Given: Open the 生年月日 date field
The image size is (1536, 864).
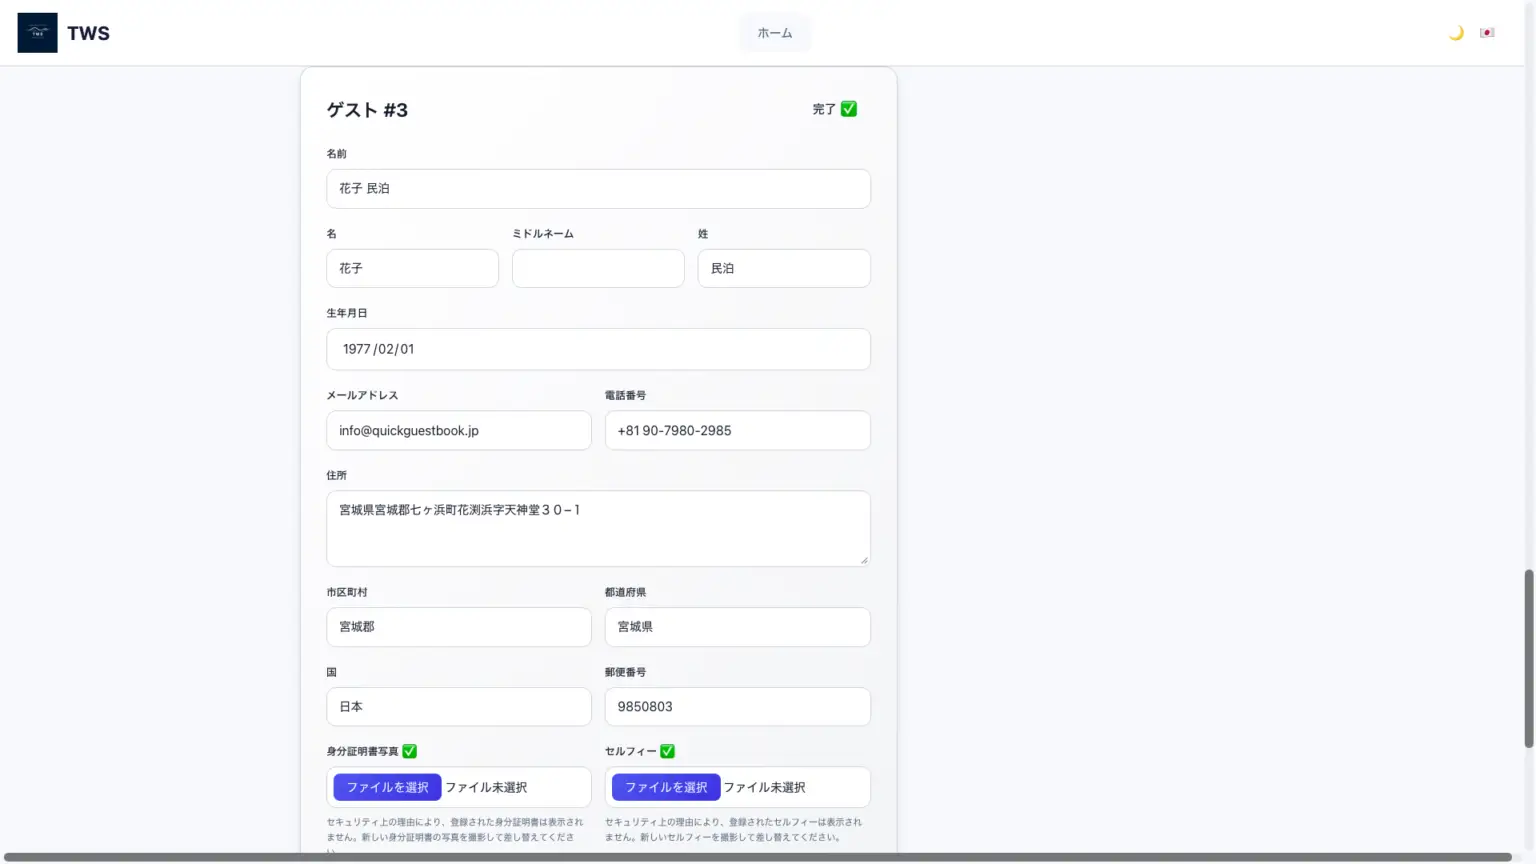Looking at the screenshot, I should 598,349.
